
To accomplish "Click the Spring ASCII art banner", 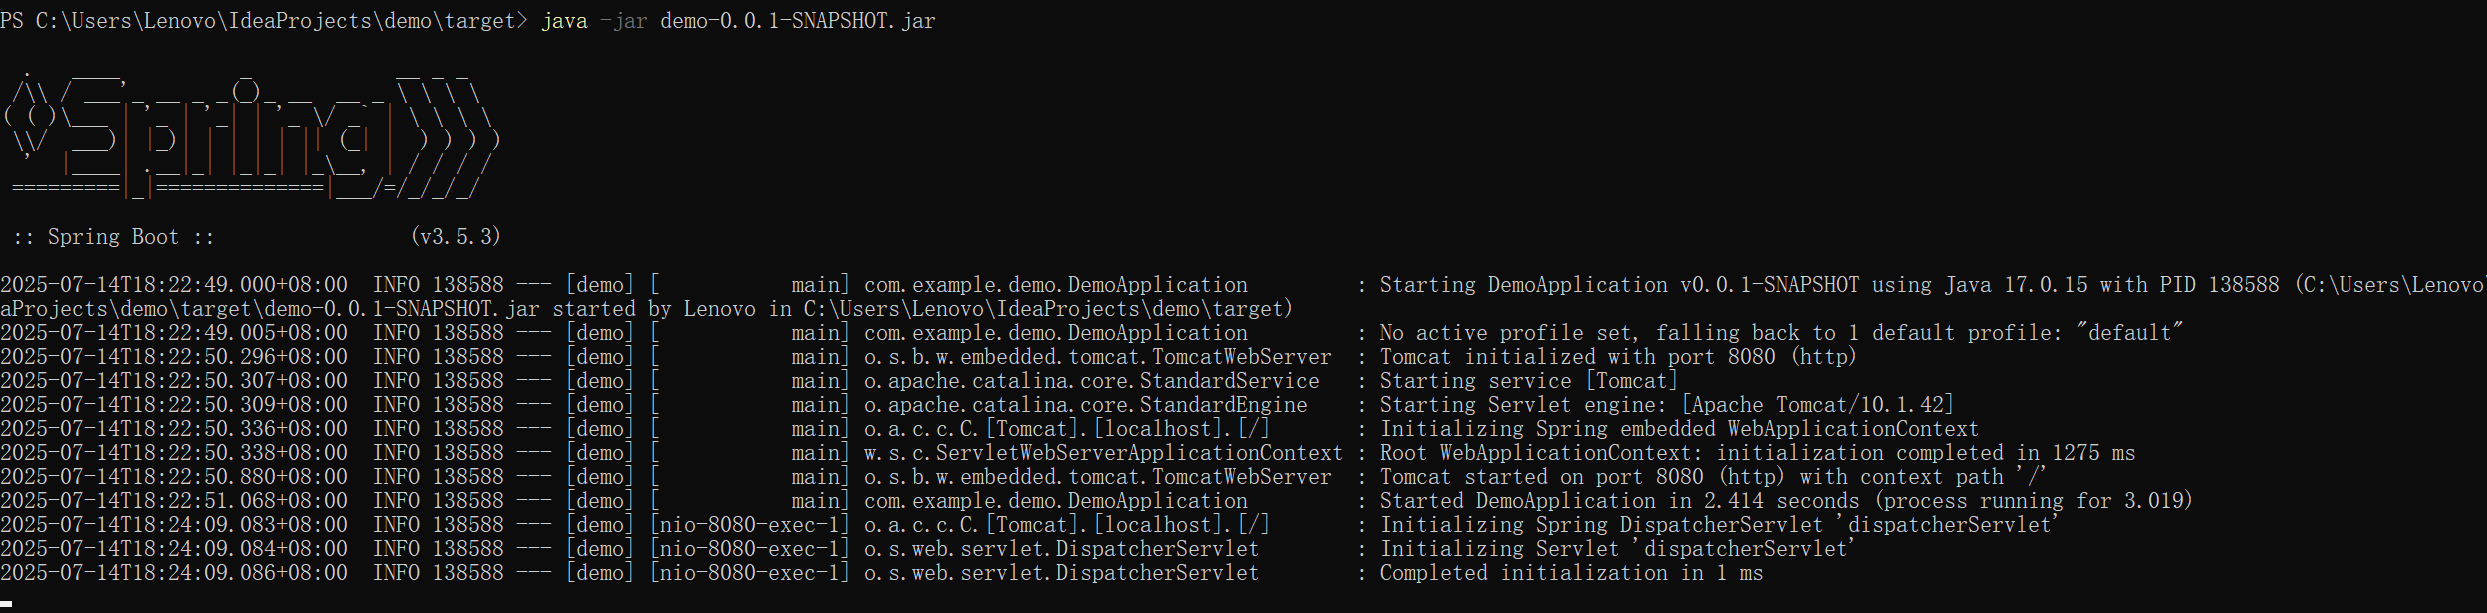I will coord(250,137).
